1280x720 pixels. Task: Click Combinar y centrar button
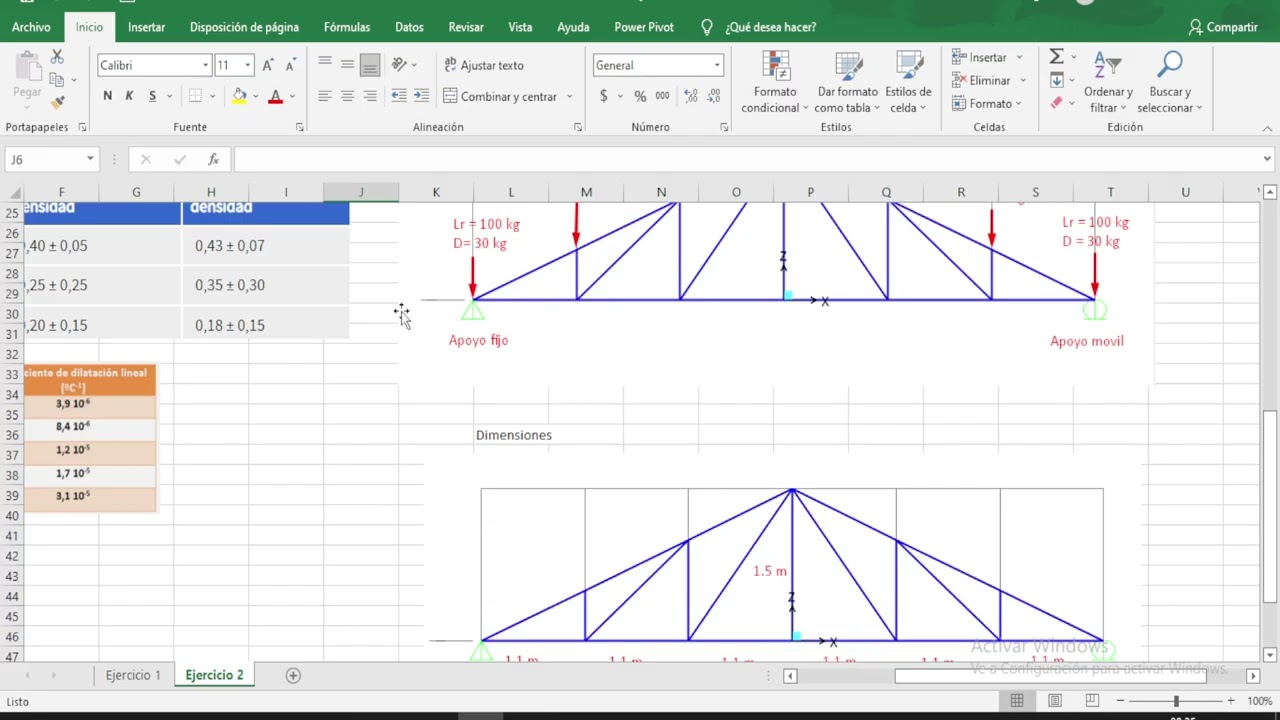click(x=499, y=96)
